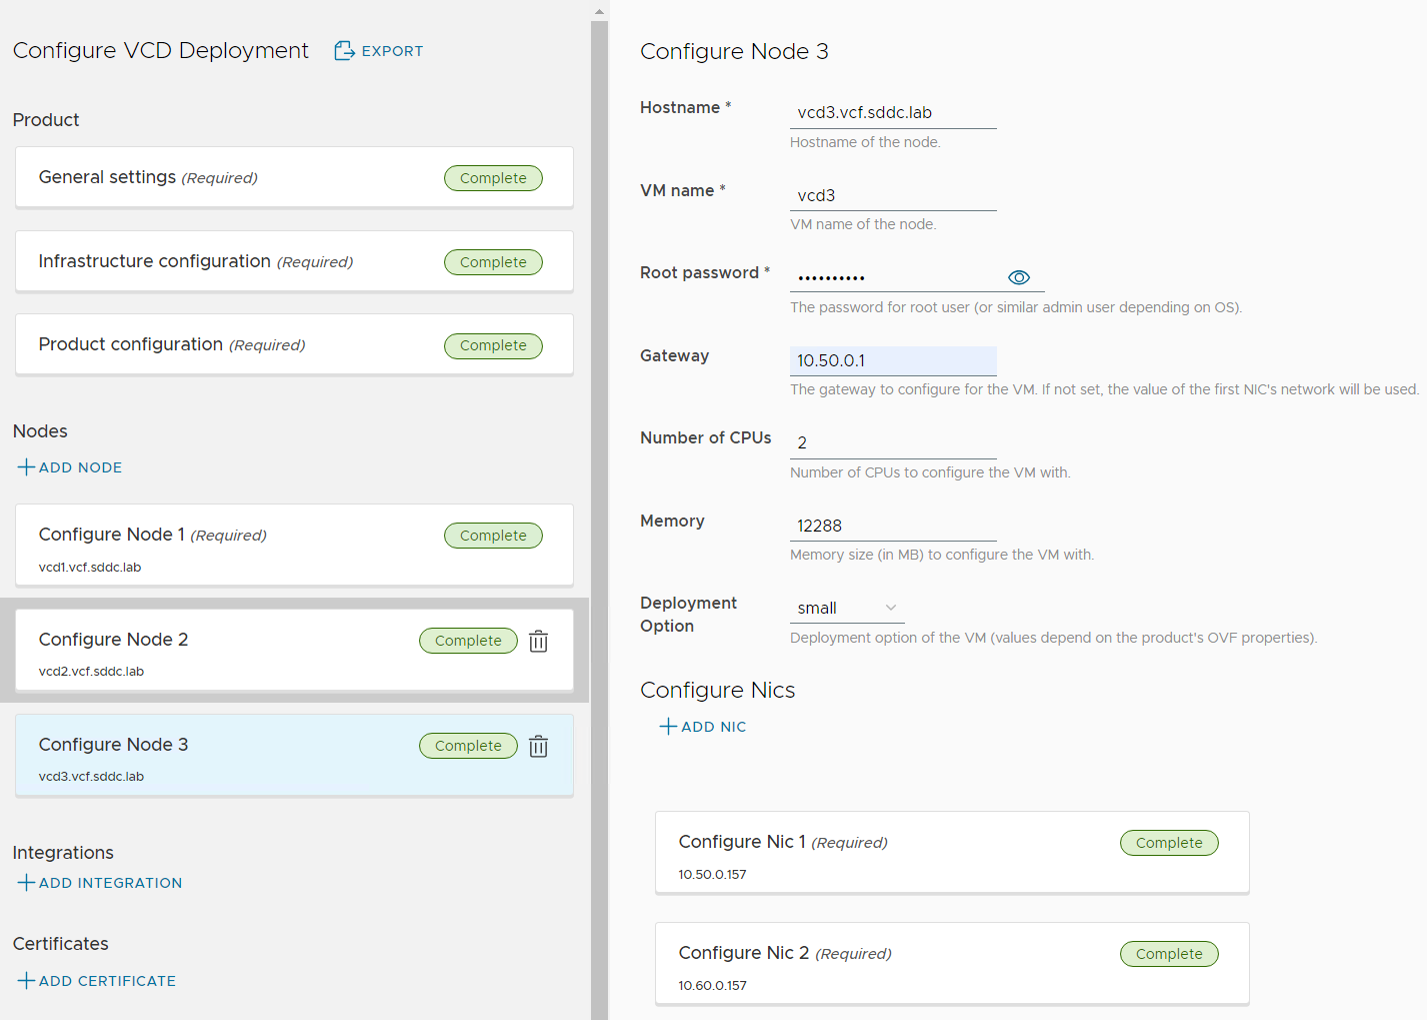Viewport: 1427px width, 1020px height.
Task: Click the Export icon button
Action: 344,51
